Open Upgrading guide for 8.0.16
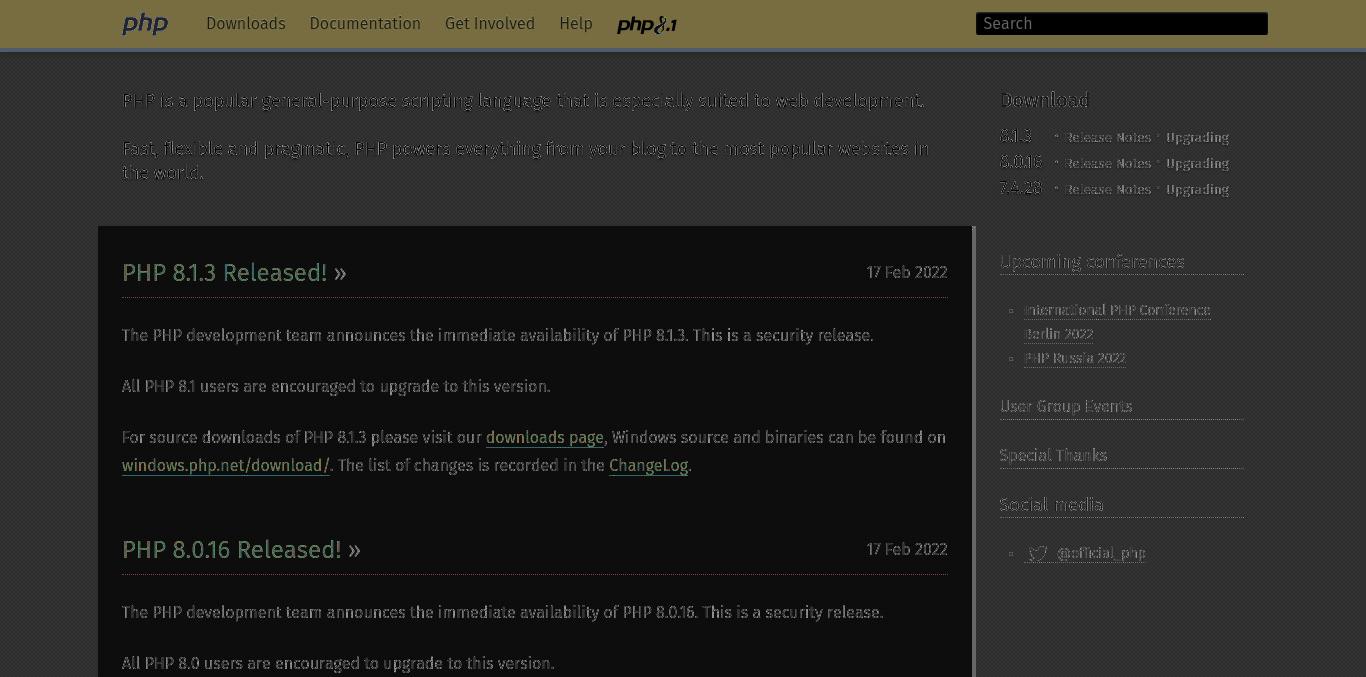The image size is (1366, 677). [1197, 164]
